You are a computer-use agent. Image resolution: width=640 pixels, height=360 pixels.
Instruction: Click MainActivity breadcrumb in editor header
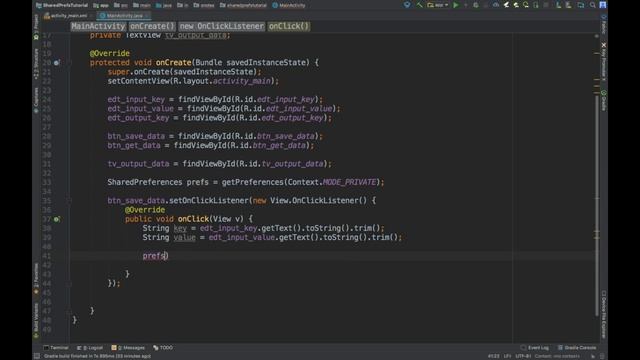(98, 26)
